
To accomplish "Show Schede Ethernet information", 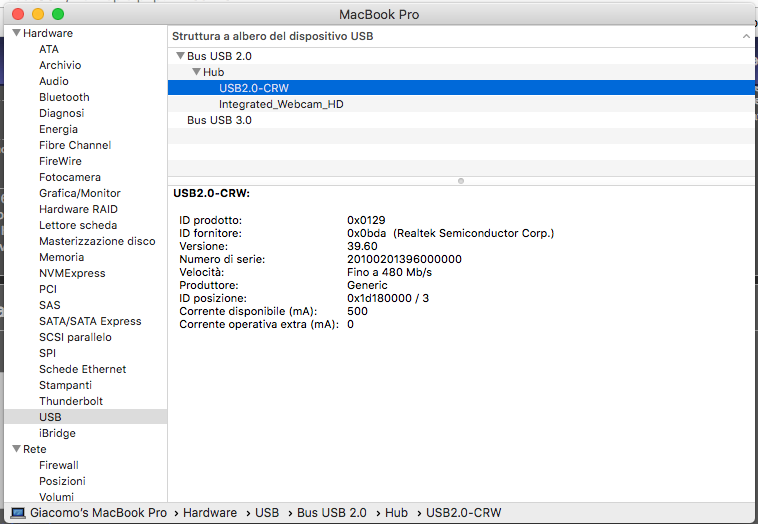I will point(82,369).
